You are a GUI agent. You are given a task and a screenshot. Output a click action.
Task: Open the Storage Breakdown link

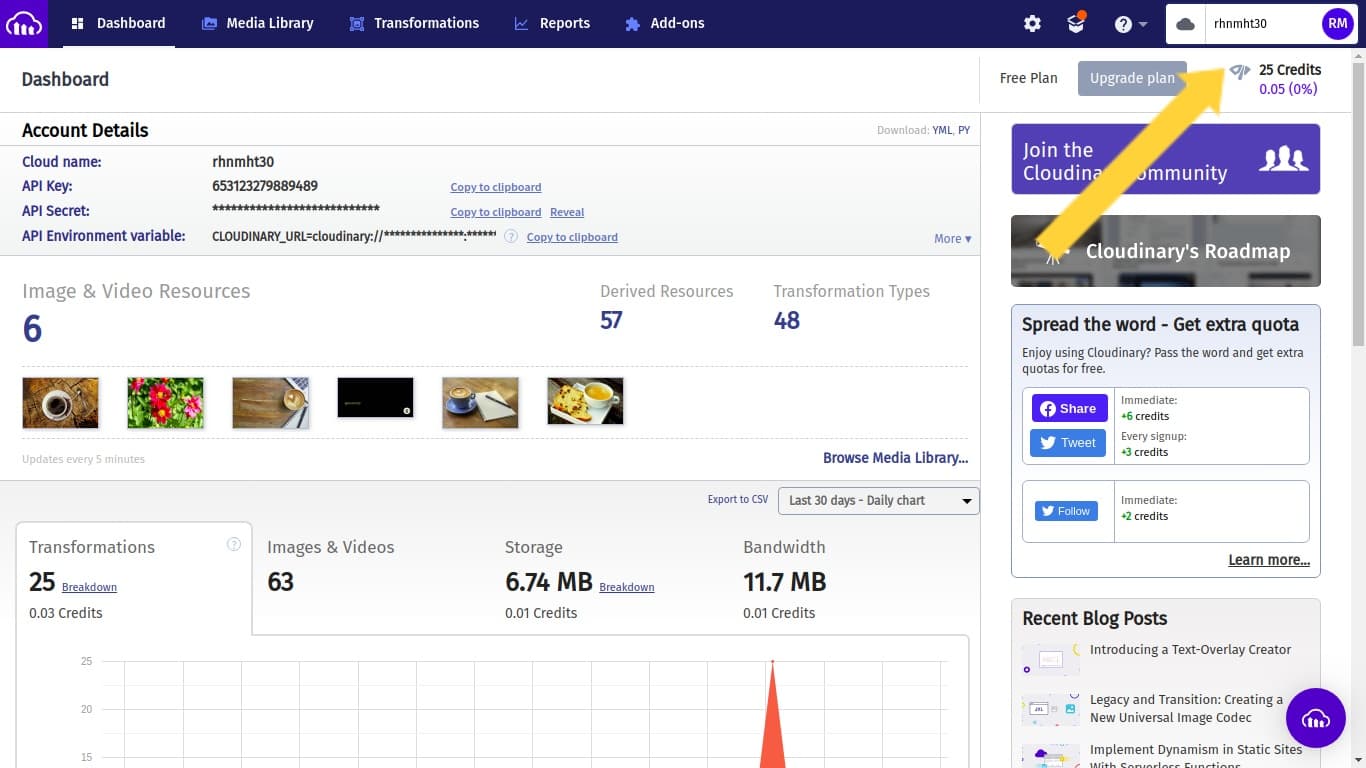pyautogui.click(x=627, y=587)
